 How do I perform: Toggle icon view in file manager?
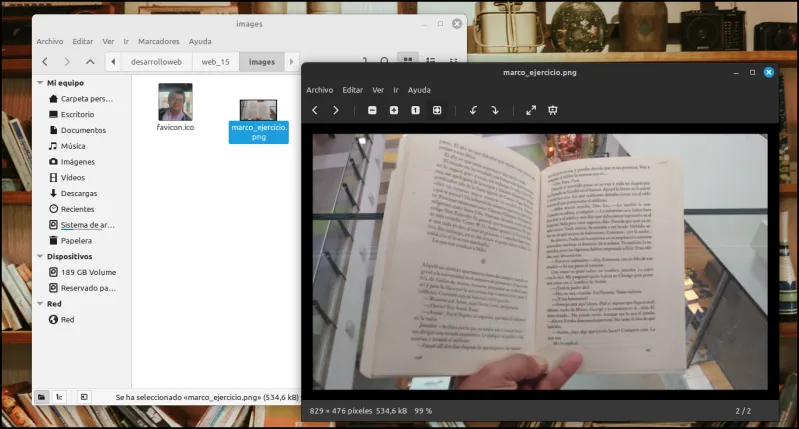(x=408, y=60)
